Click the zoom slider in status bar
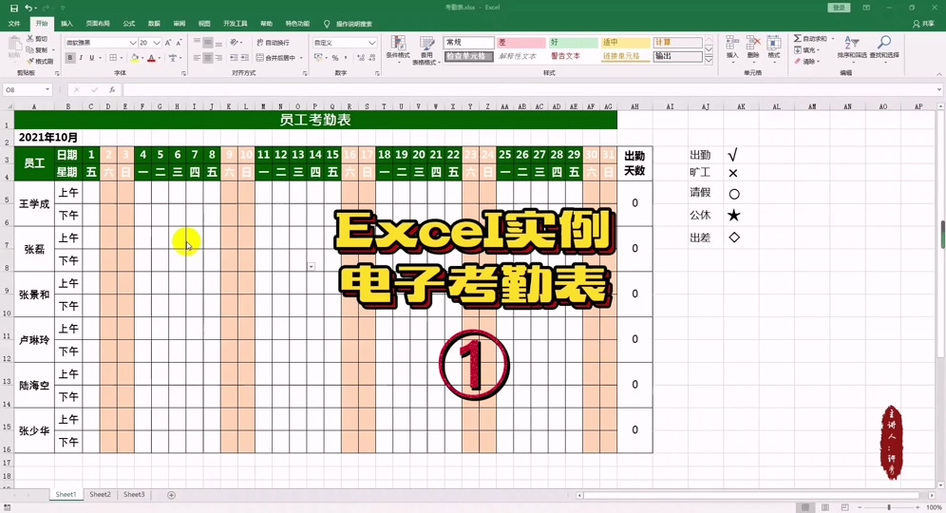This screenshot has height=513, width=946. 889,507
